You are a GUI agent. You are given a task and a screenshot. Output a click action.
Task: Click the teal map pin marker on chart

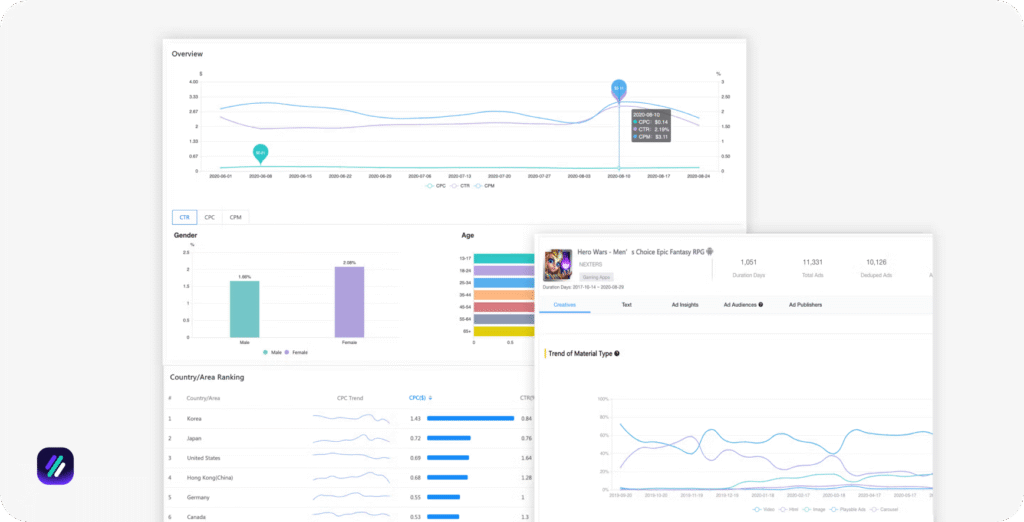pos(260,153)
